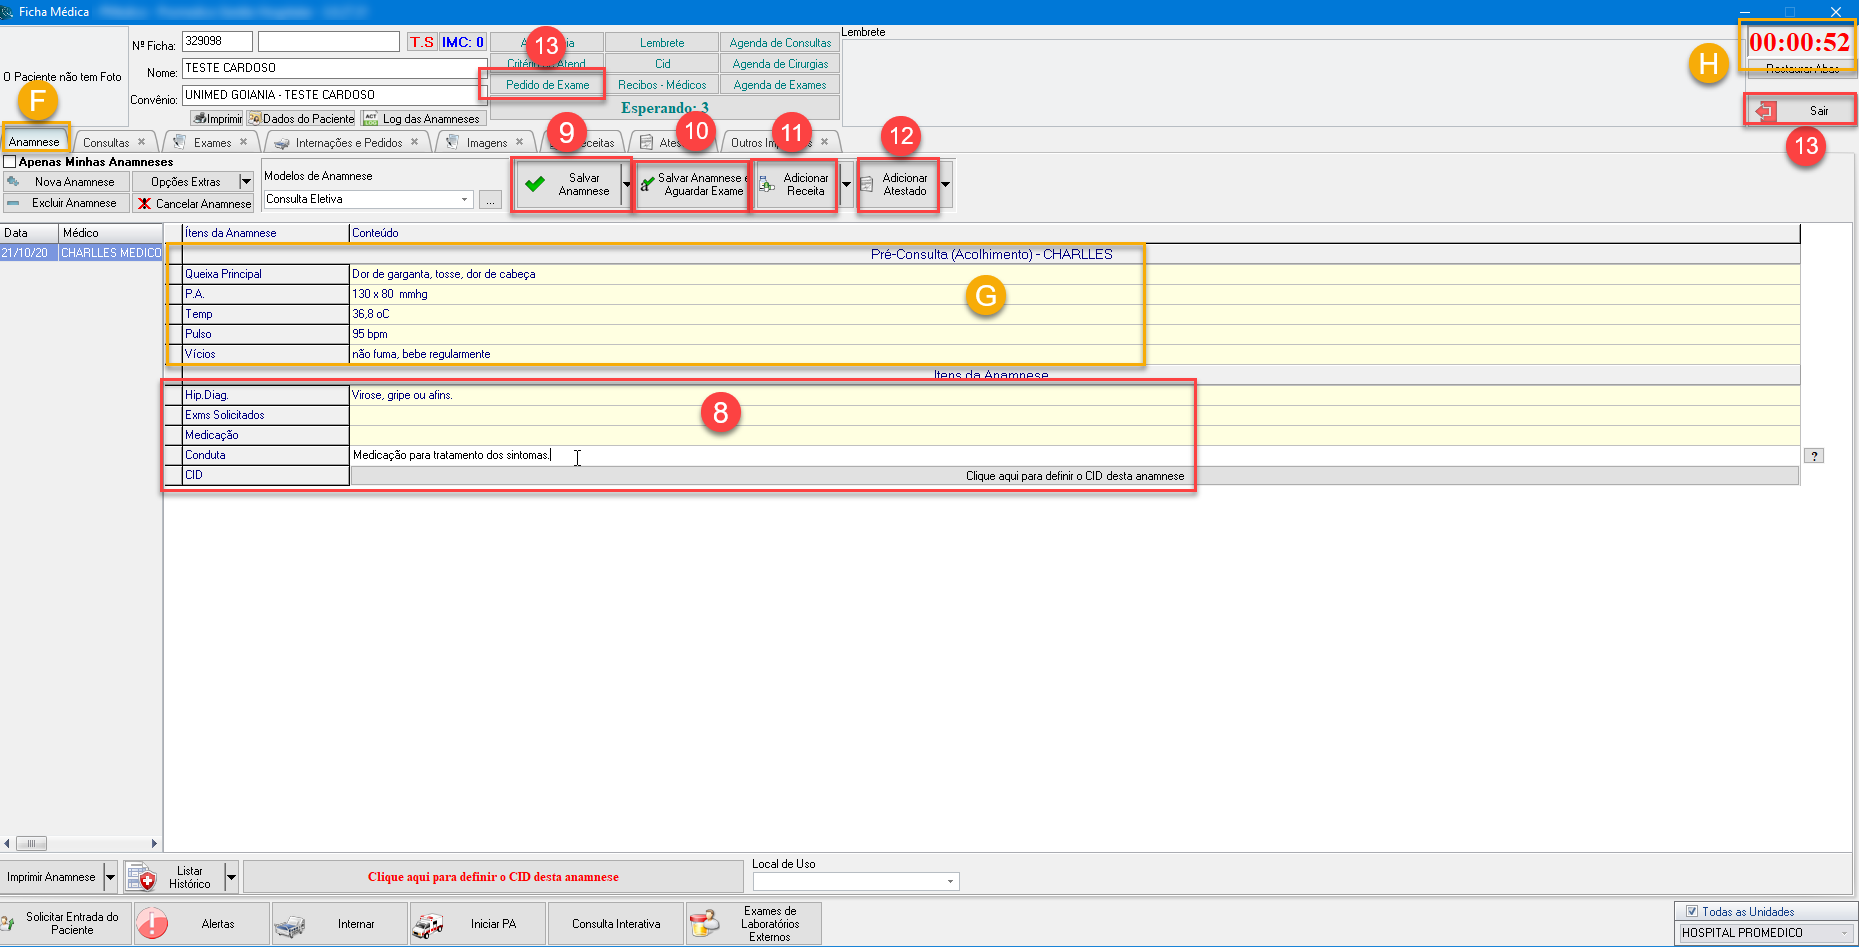Click the Adicionar Receita icon

[x=767, y=184]
